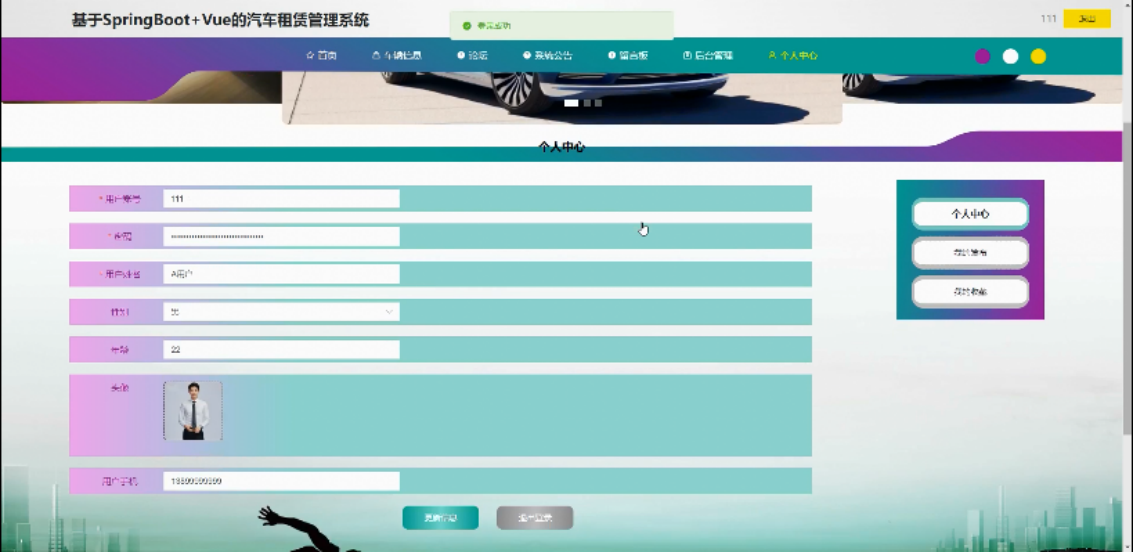Select 个人中心 in the right side panel
This screenshot has width=1134, height=553.
point(971,214)
